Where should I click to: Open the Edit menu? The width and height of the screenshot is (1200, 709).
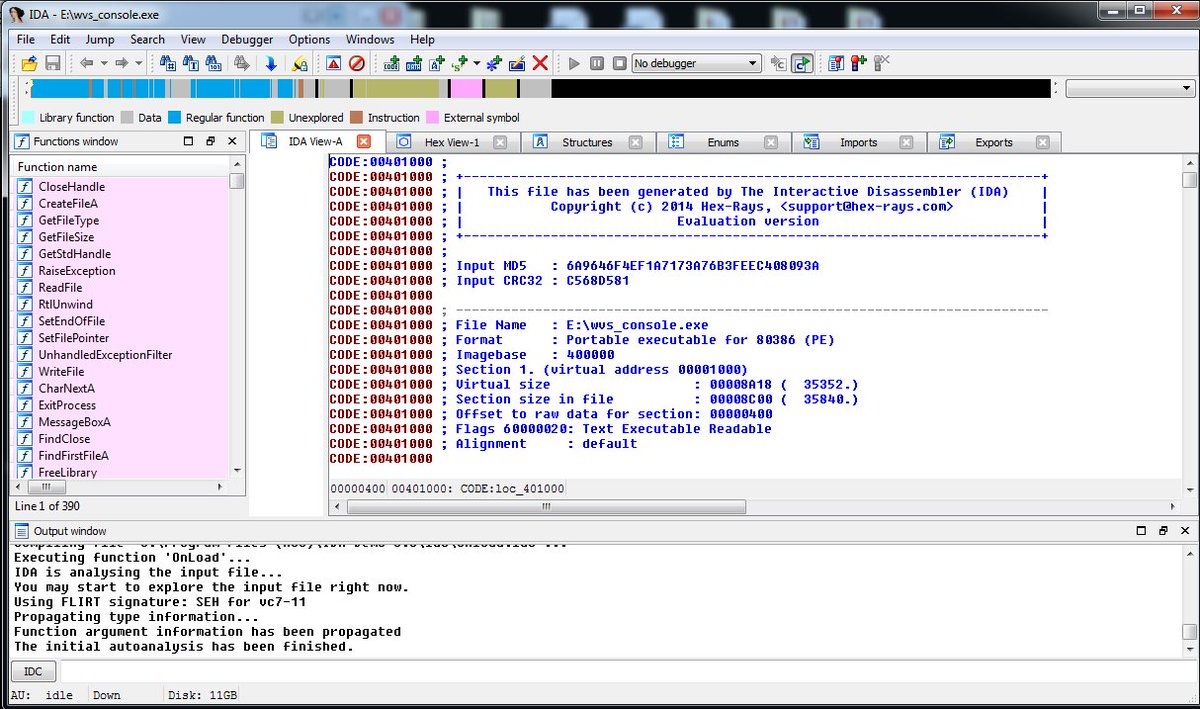[x=61, y=39]
